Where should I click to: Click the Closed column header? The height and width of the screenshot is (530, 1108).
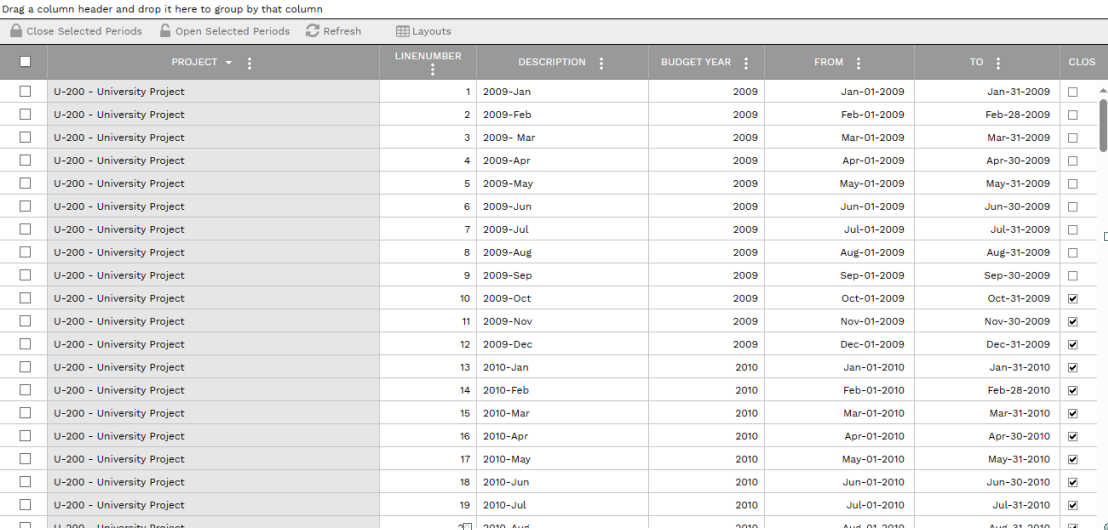pos(1081,62)
